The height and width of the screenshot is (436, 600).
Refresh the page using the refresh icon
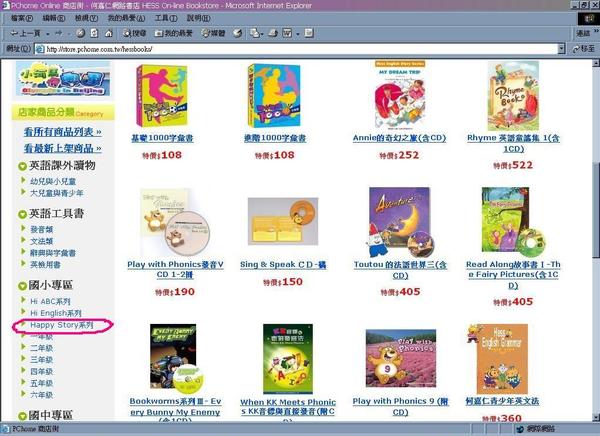(x=94, y=33)
